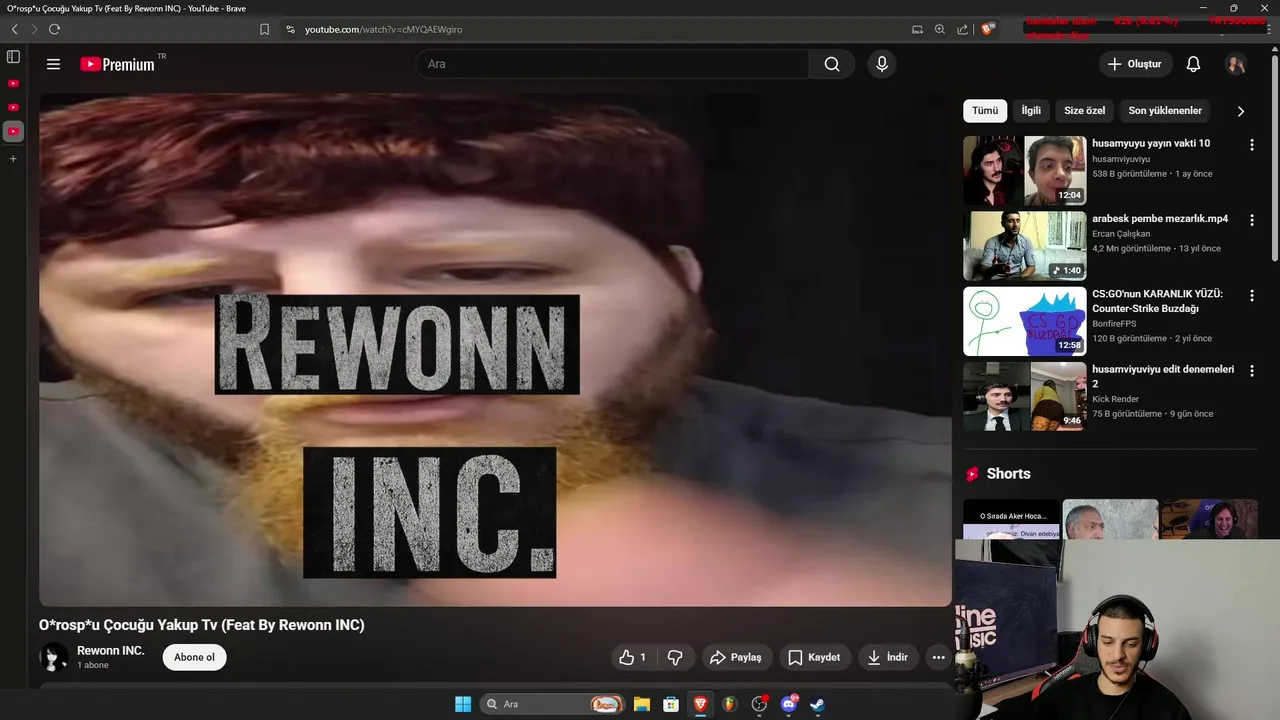Screen dimensions: 1280x720
Task: Open Windows Start menu
Action: tap(463, 704)
